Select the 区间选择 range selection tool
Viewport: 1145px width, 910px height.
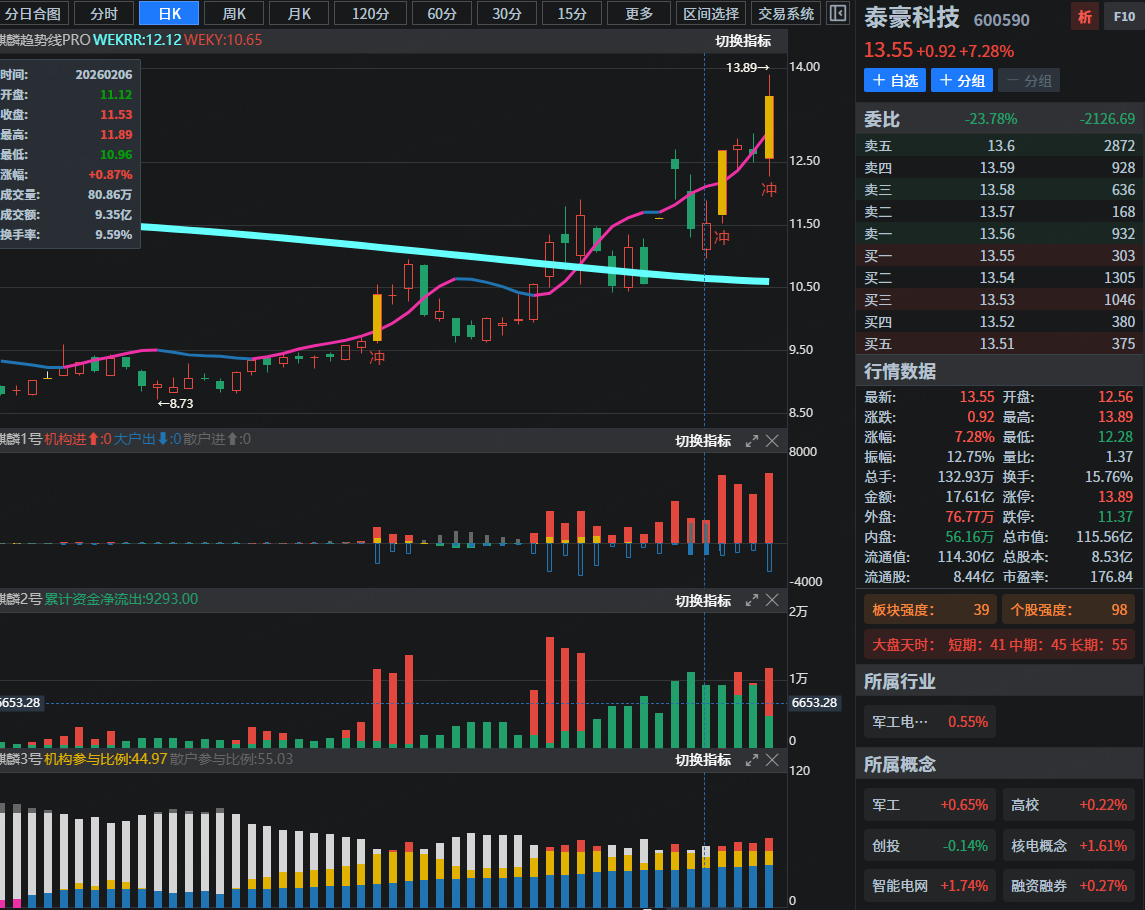(711, 14)
